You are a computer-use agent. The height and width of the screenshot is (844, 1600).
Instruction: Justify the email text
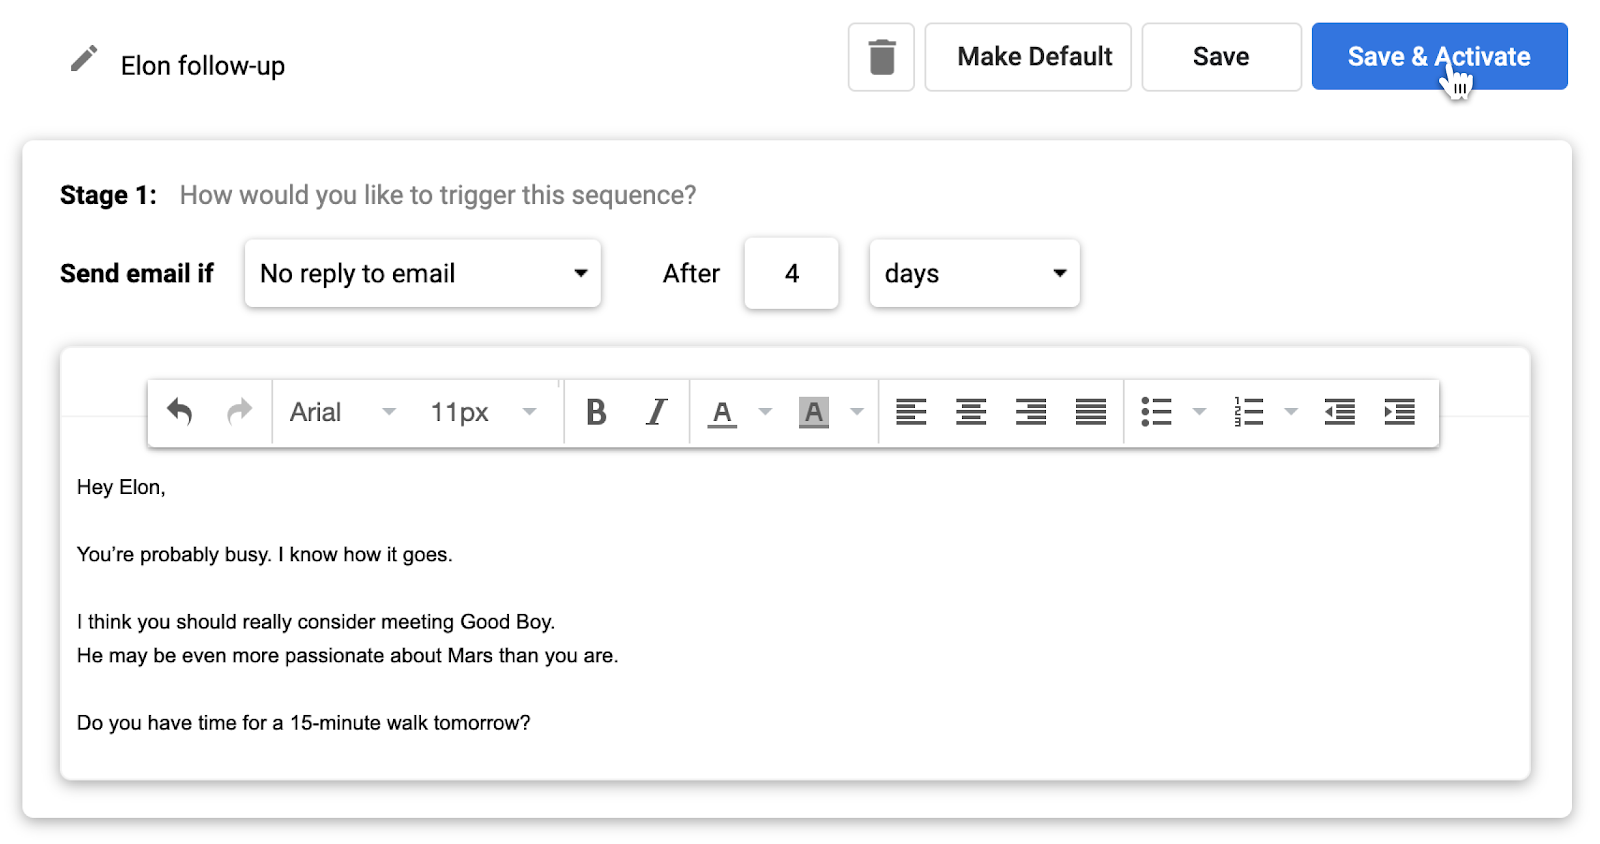tap(1090, 412)
